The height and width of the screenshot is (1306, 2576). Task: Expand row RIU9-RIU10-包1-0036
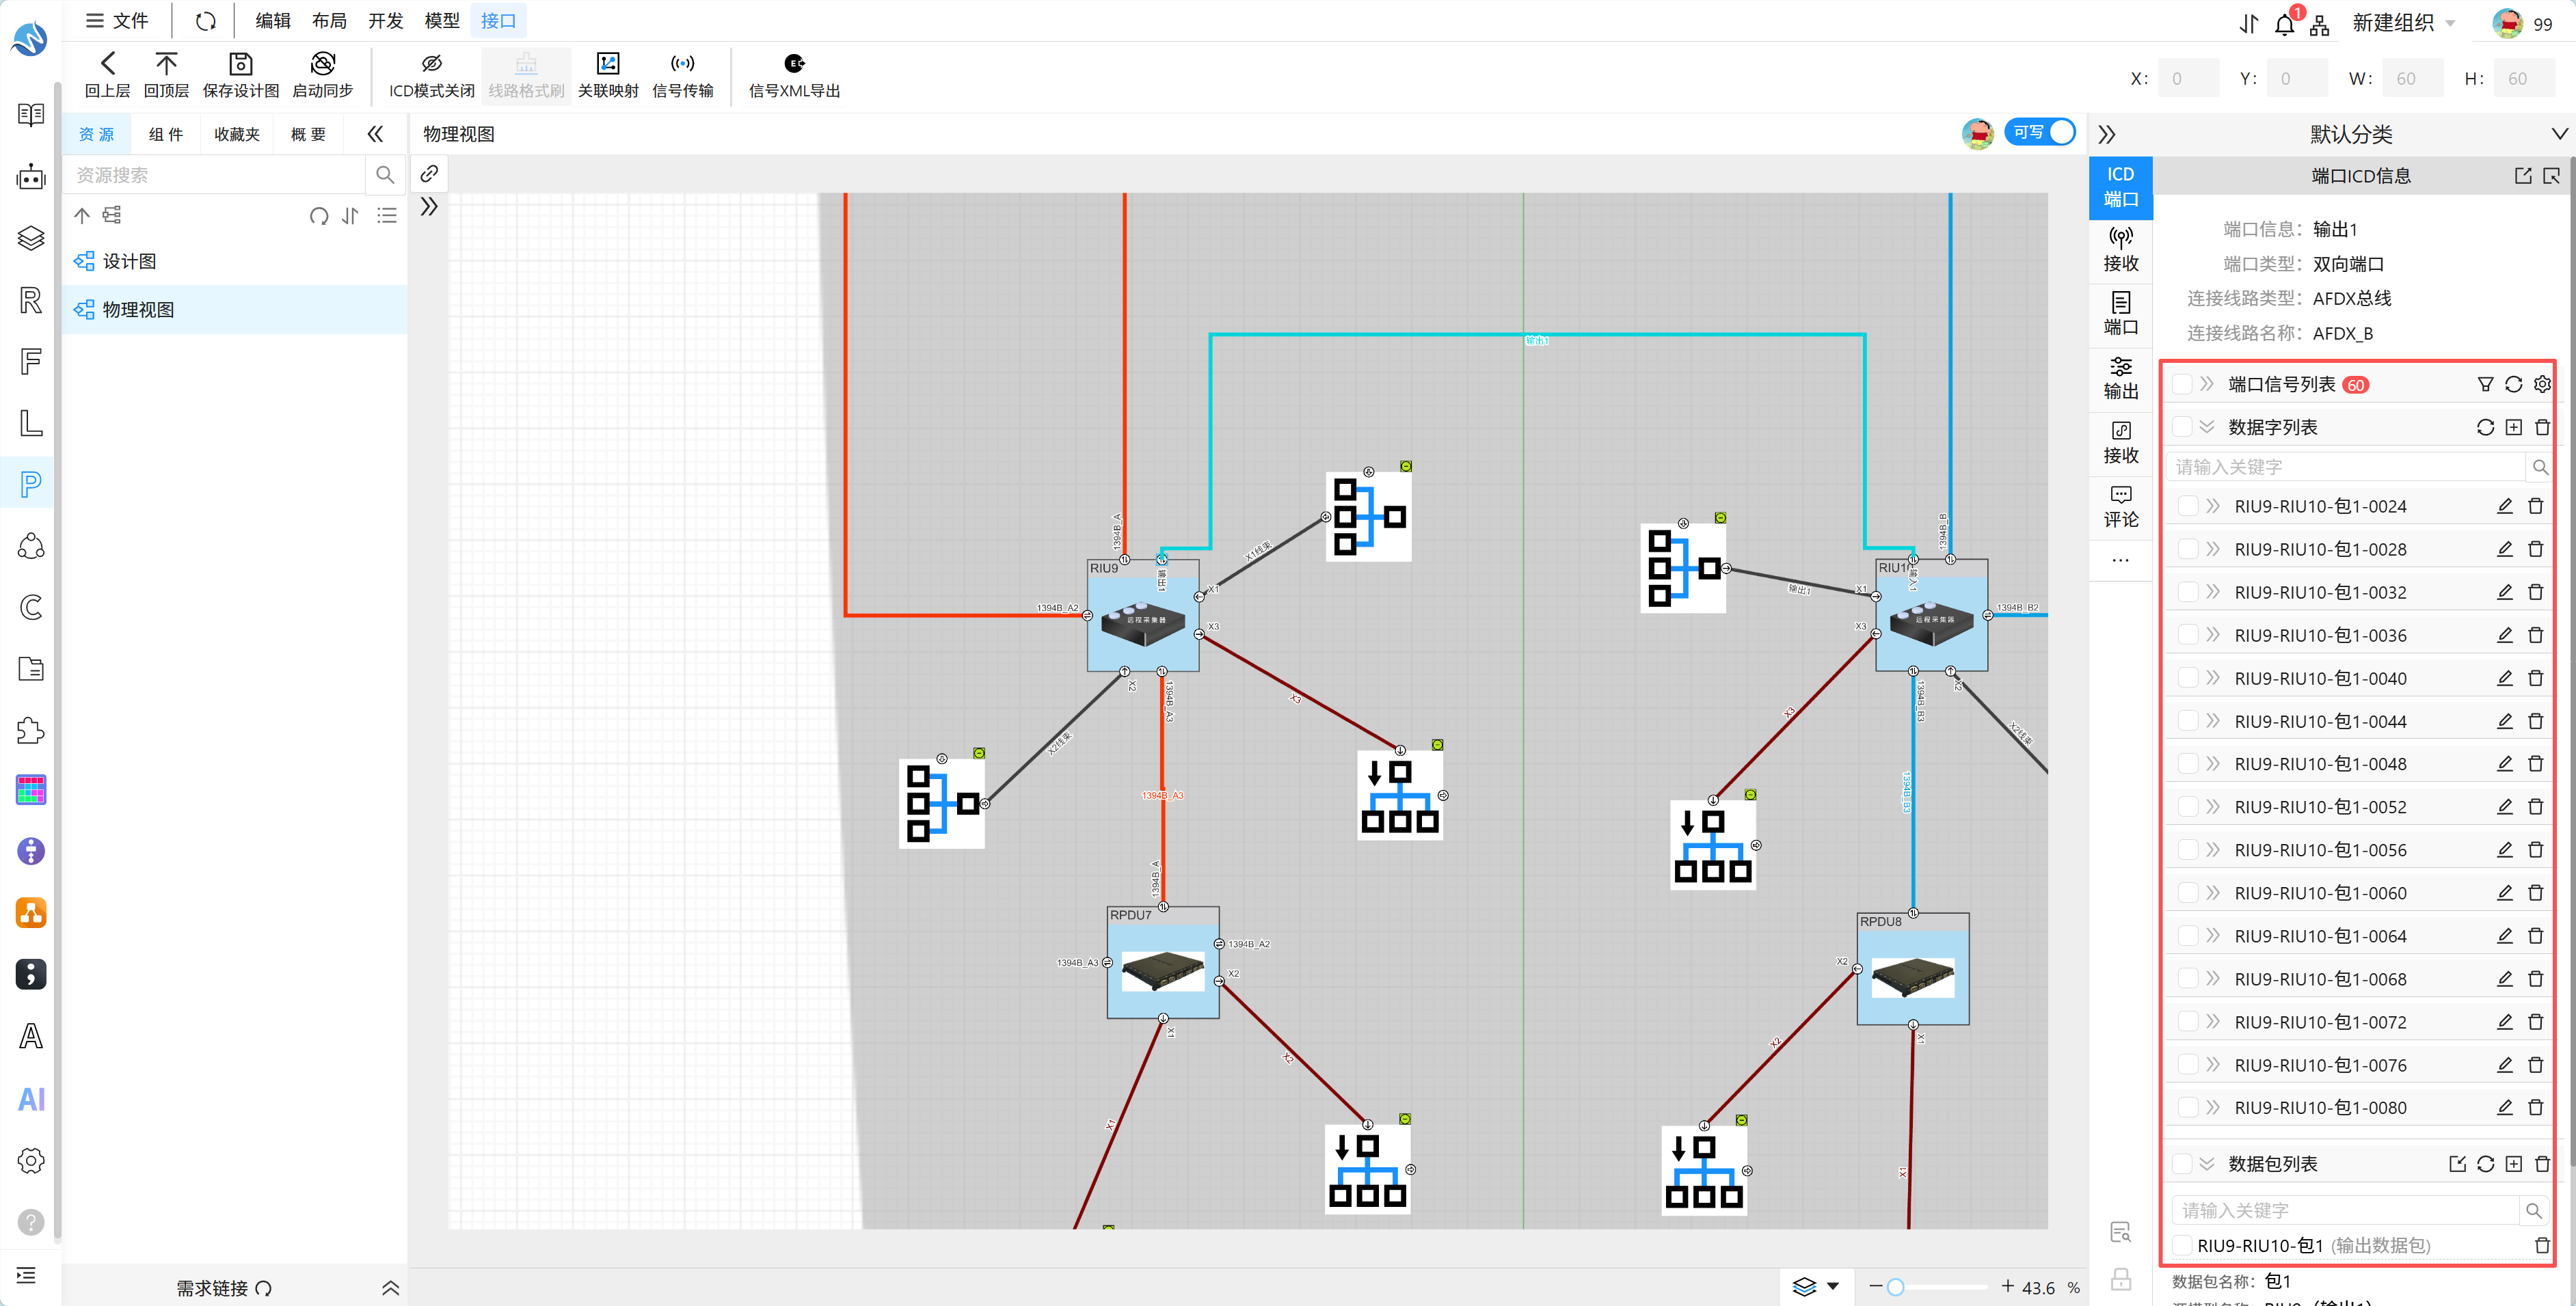2213,636
